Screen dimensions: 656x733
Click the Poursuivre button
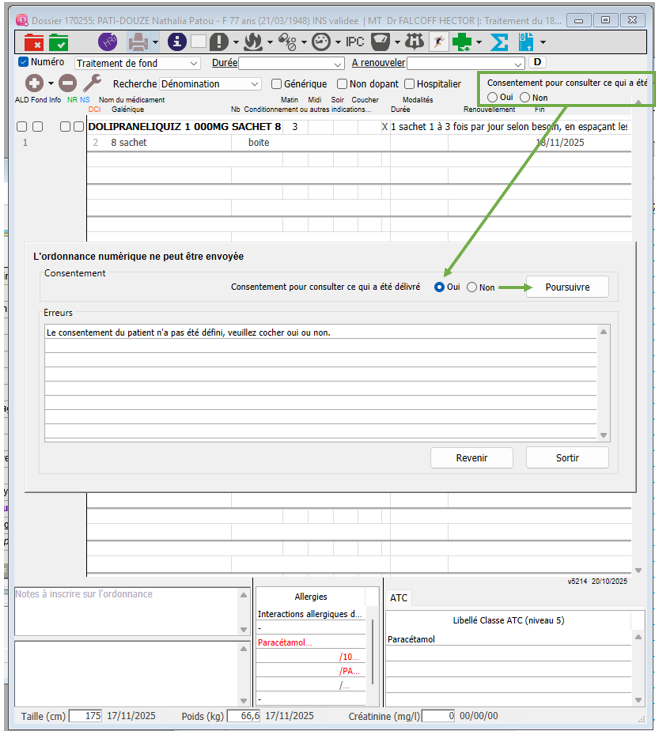click(567, 287)
